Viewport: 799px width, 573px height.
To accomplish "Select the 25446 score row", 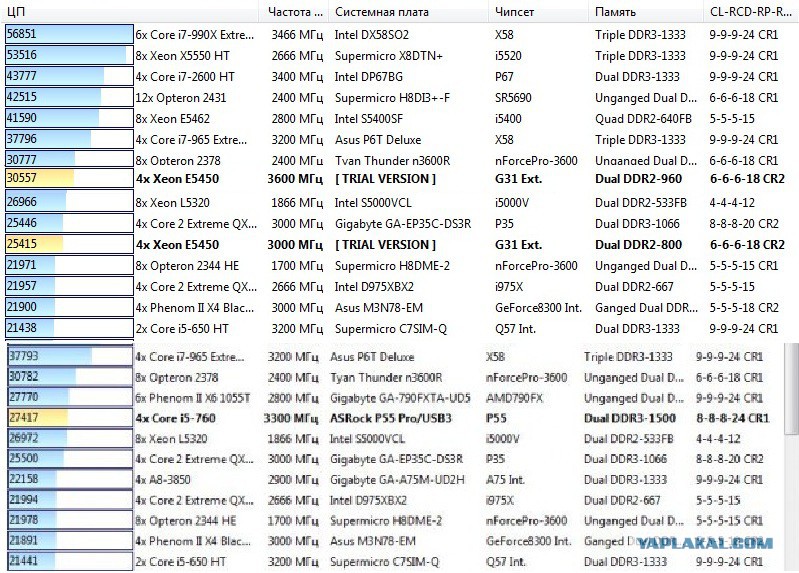I will (x=392, y=223).
